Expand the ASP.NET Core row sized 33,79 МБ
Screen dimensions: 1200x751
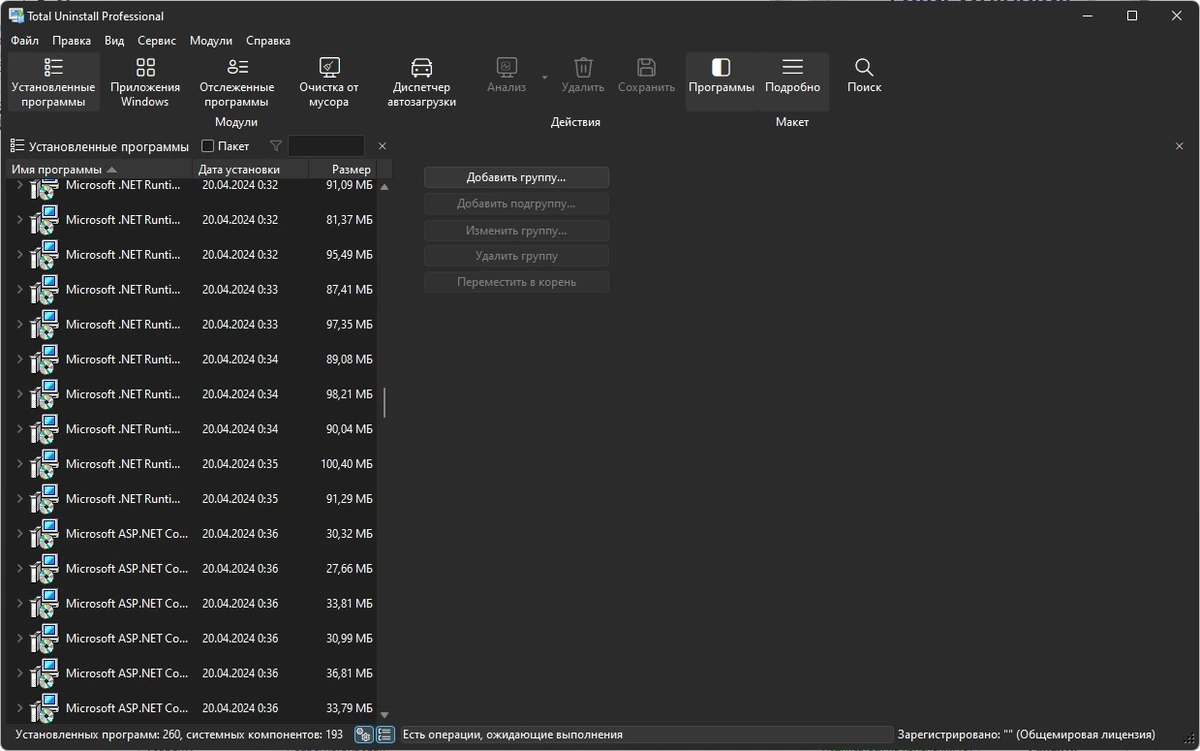point(19,708)
